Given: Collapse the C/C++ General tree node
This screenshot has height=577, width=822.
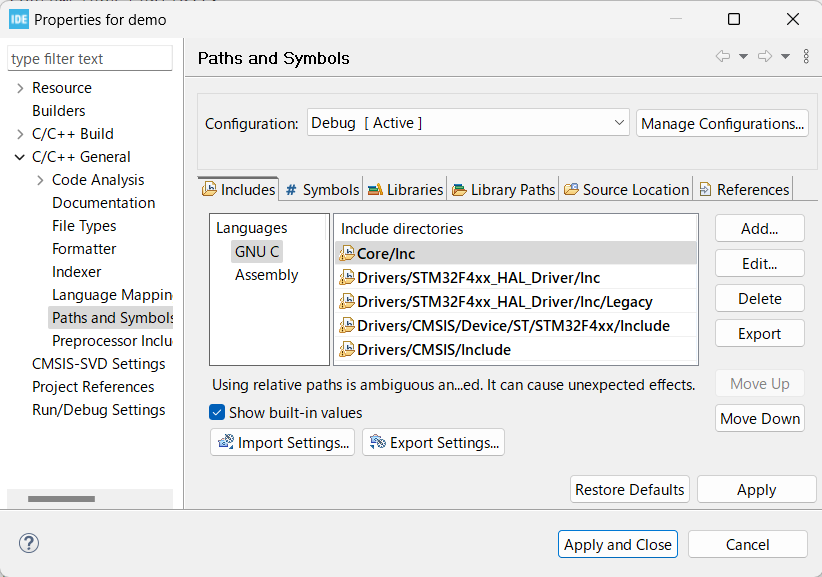Looking at the screenshot, I should click(20, 157).
